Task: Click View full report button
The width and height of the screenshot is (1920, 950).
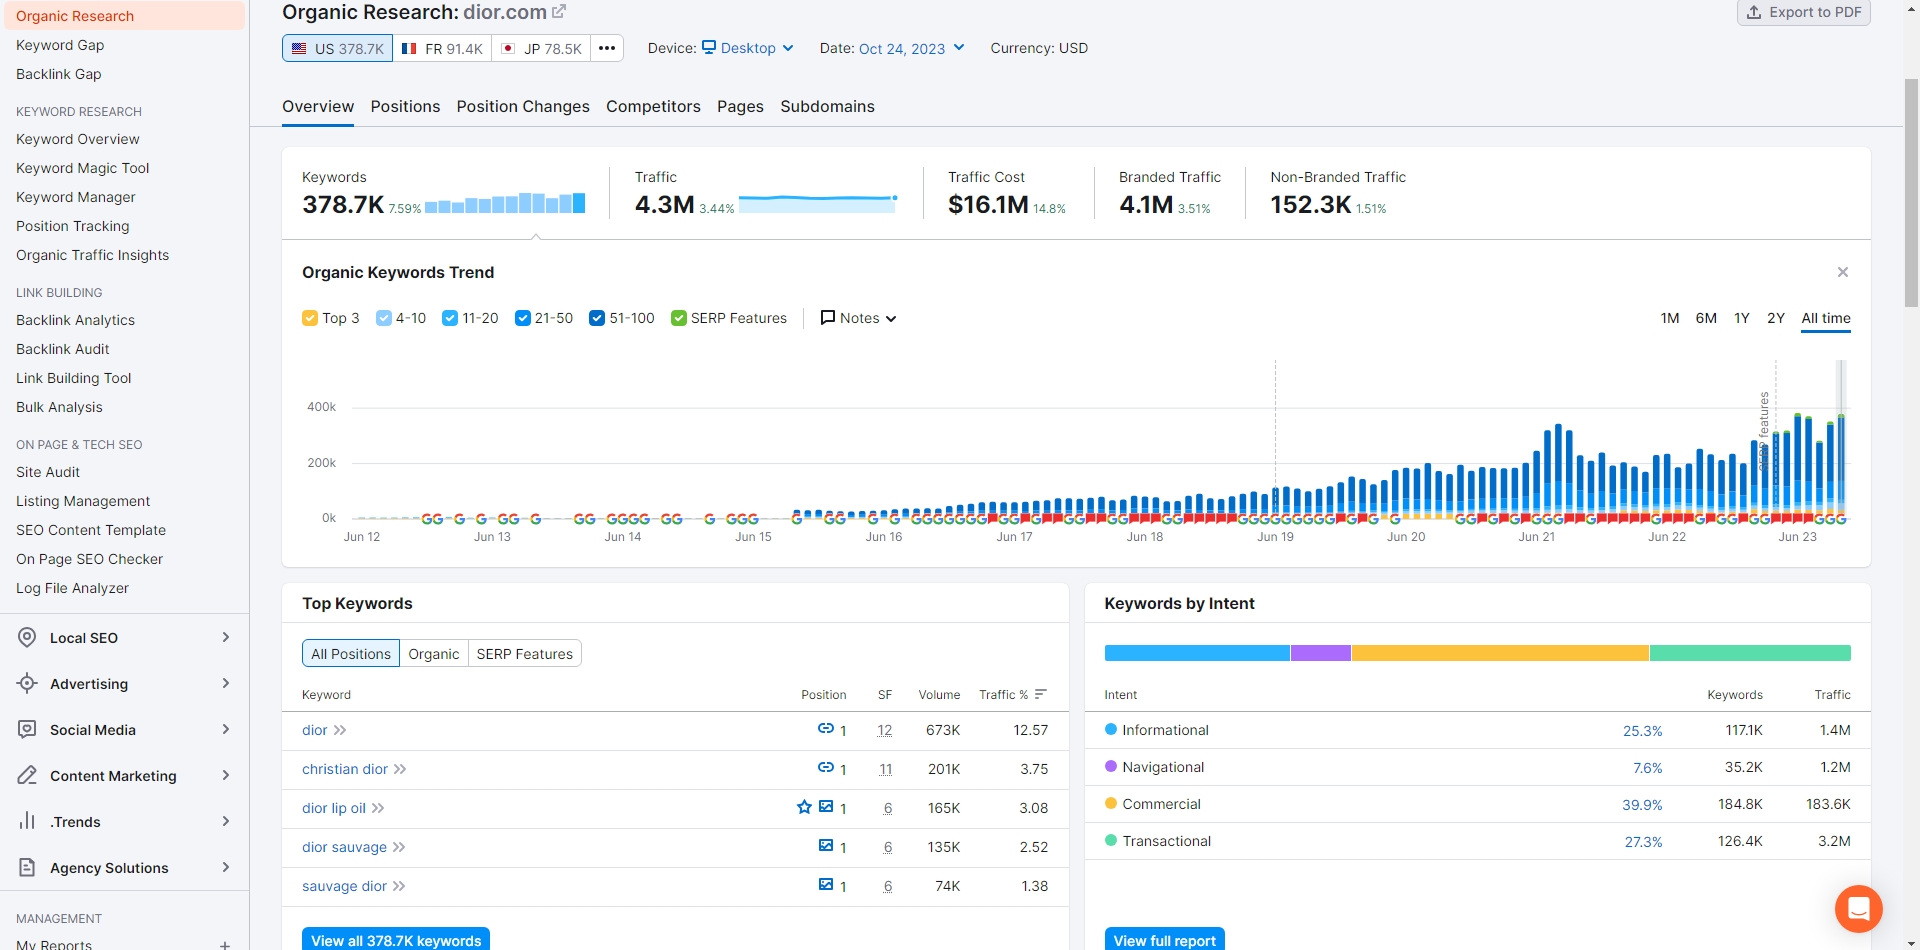Action: [x=1165, y=940]
